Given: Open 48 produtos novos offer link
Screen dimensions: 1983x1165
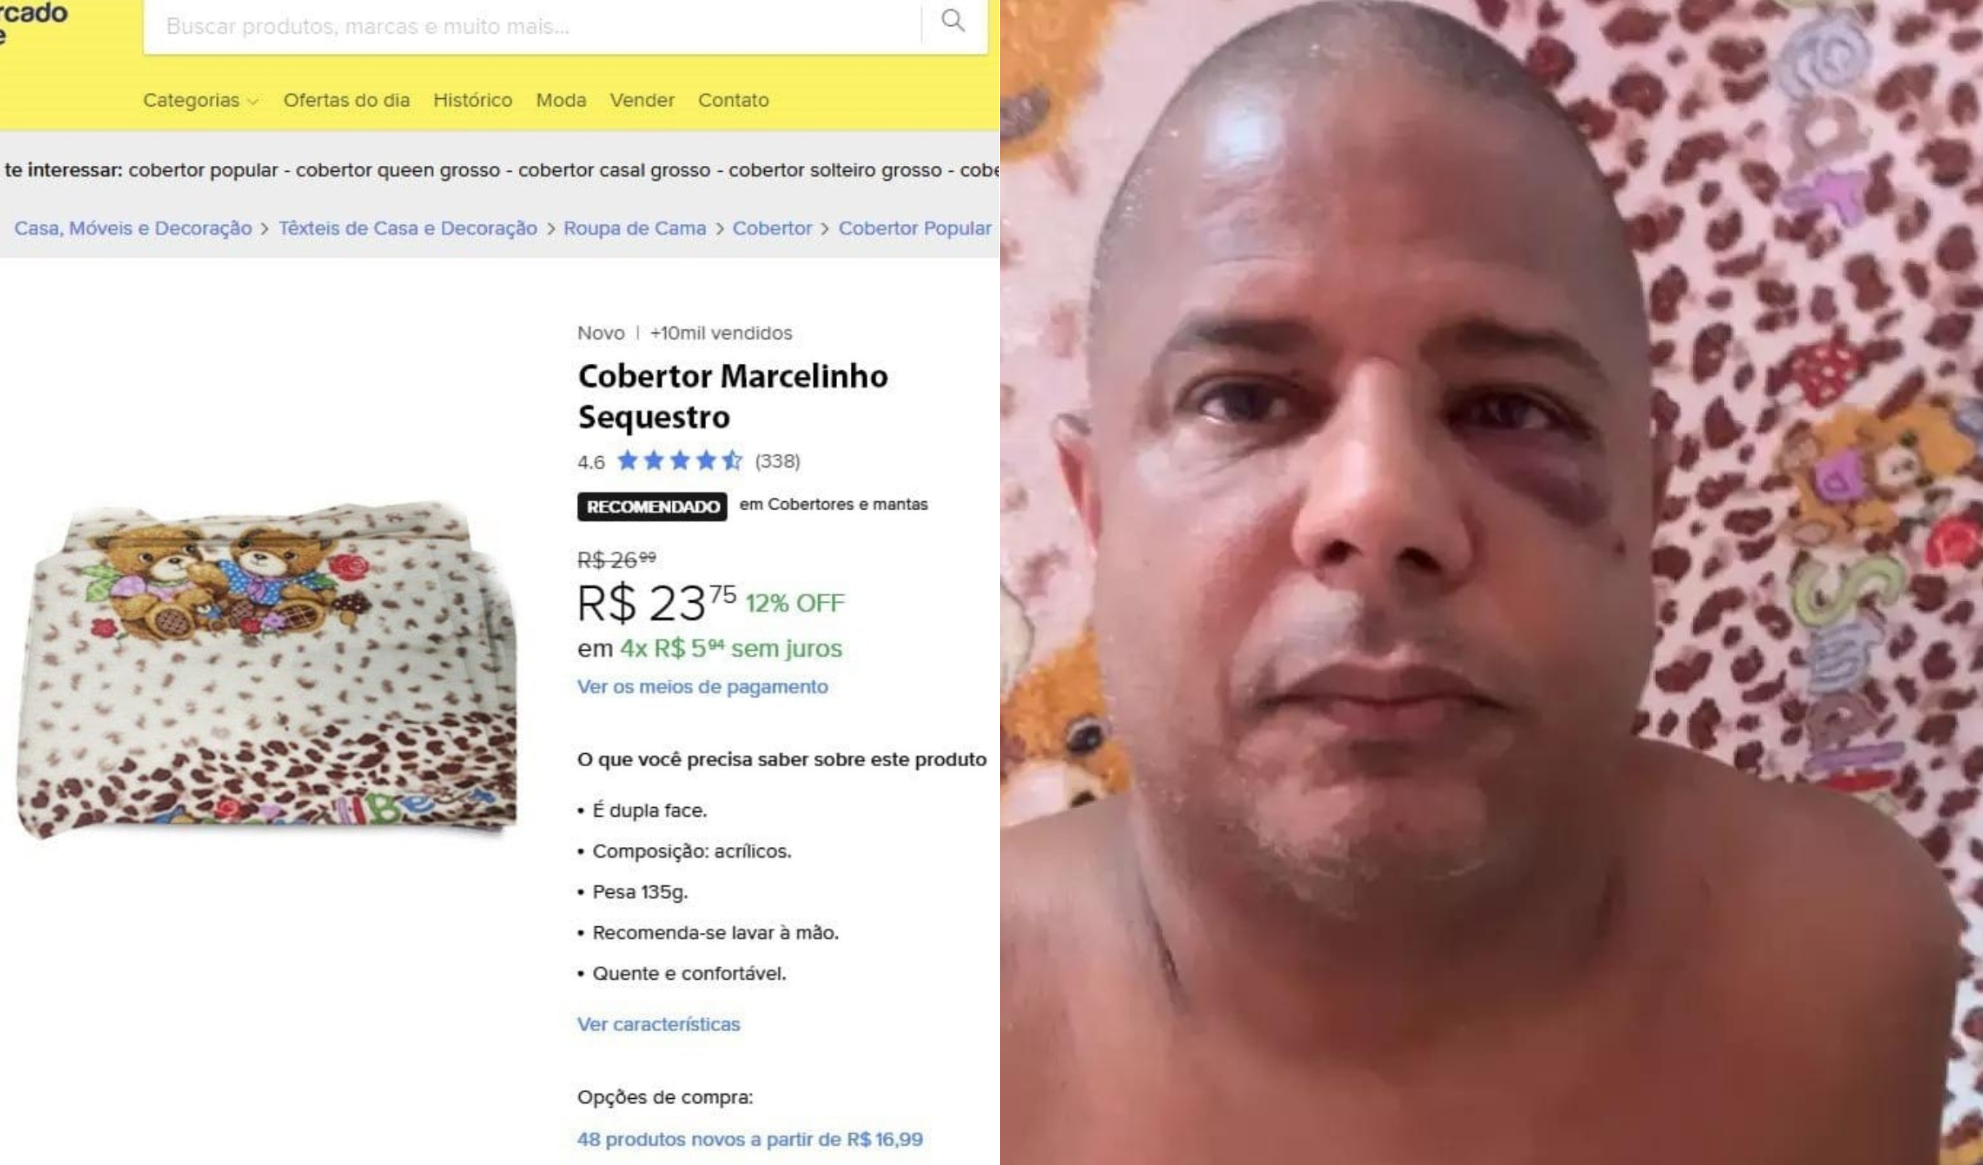Looking at the screenshot, I should point(750,1139).
